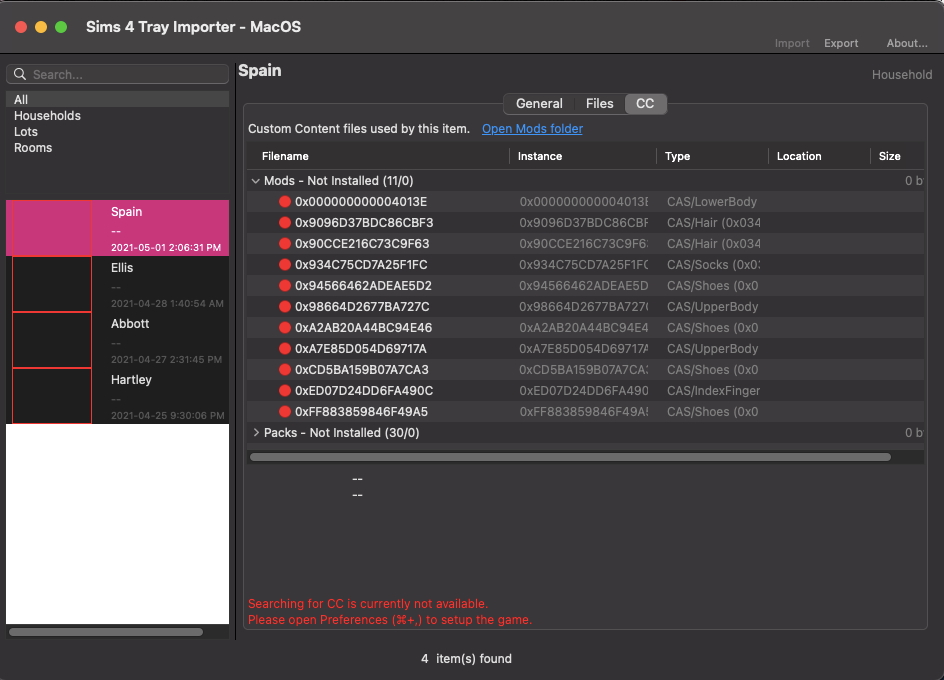The height and width of the screenshot is (680, 944).
Task: Click red status dot for 0x98664D2677BA727C
Action: pyautogui.click(x=285, y=307)
